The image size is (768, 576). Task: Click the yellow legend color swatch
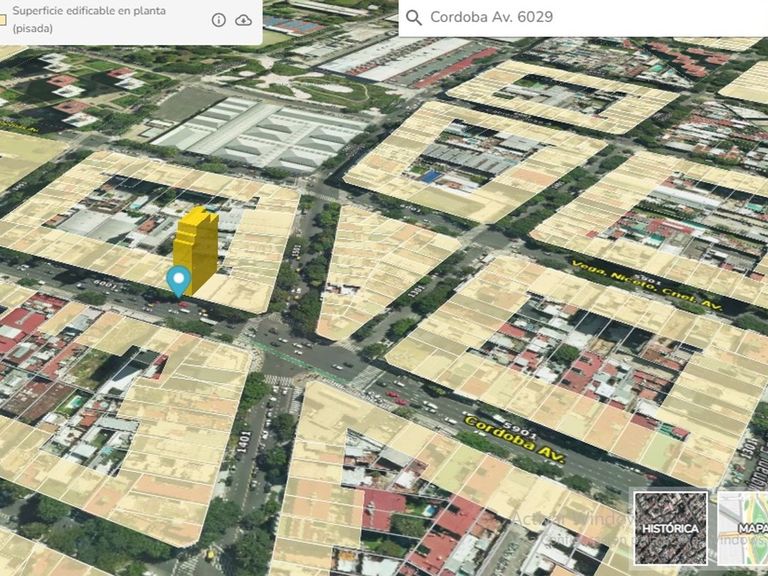pos(3,20)
